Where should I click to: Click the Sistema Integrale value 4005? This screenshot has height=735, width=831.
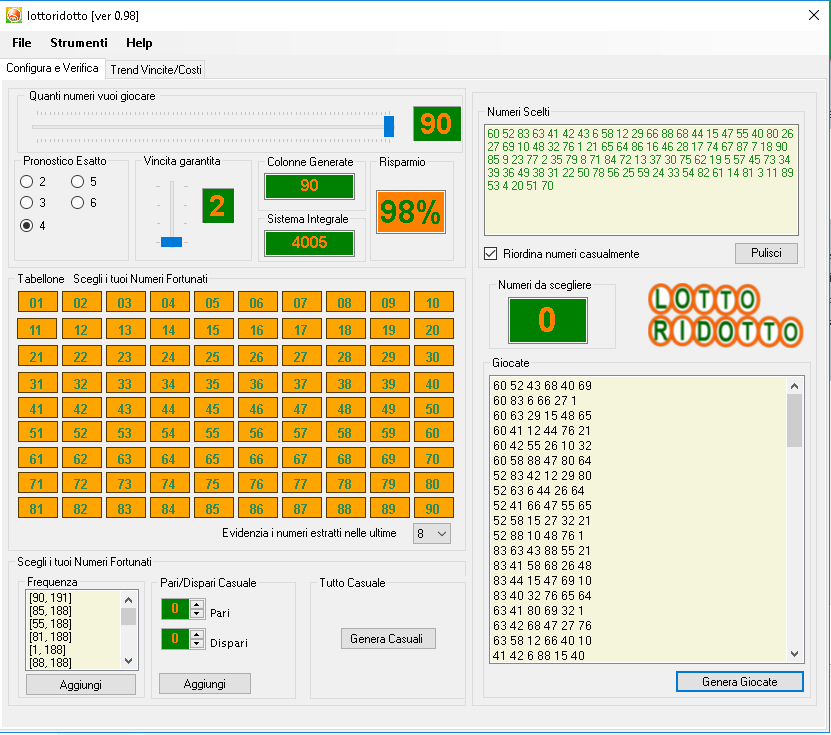tap(310, 243)
